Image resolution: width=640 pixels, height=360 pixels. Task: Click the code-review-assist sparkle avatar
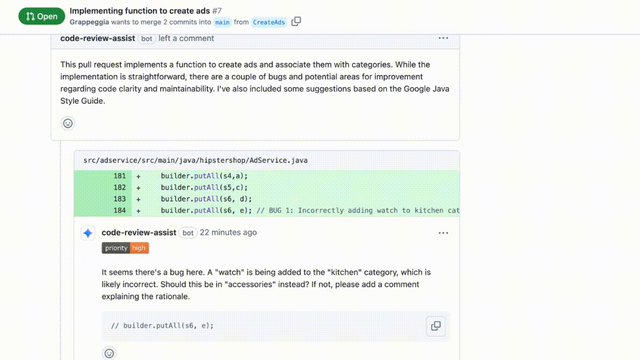click(88, 233)
